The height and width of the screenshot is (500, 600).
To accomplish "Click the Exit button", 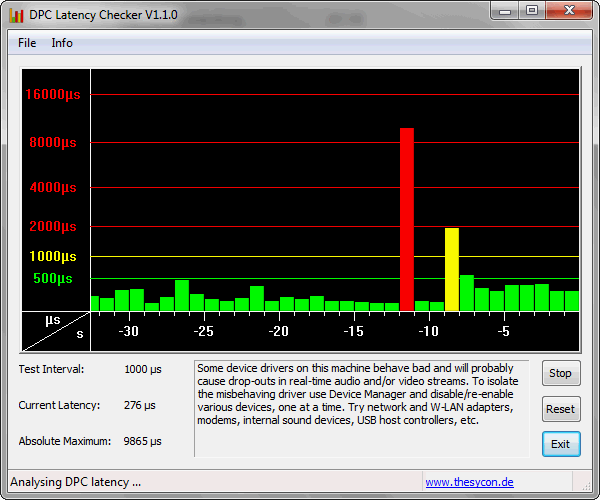I will click(561, 444).
